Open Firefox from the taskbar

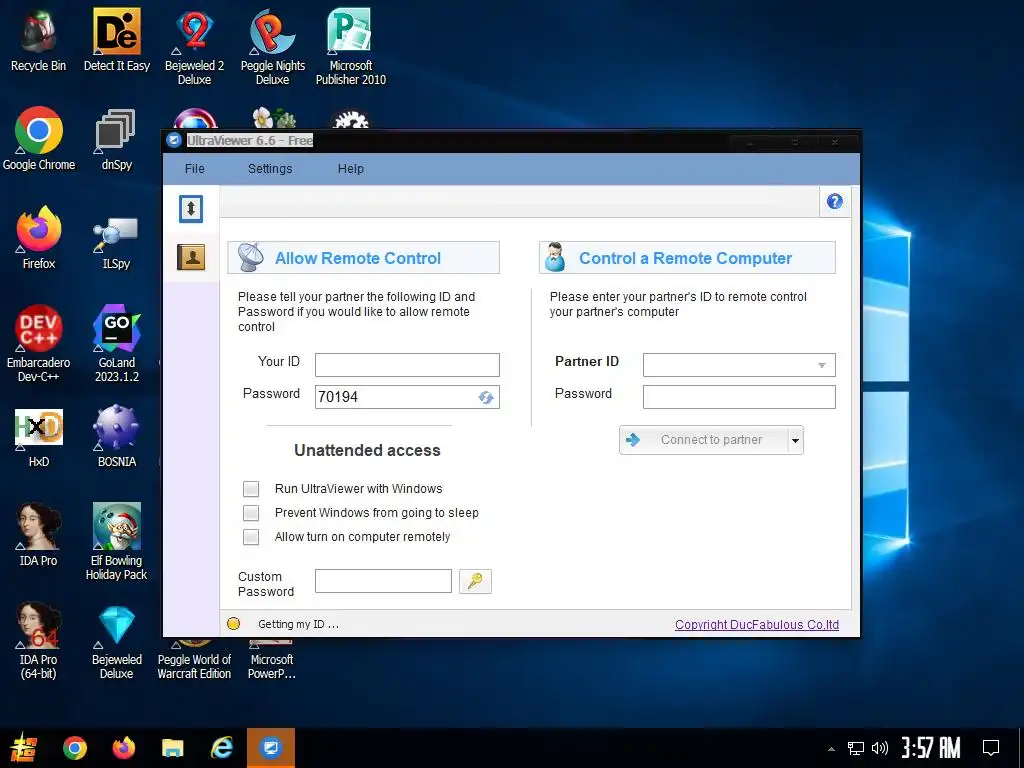click(123, 748)
